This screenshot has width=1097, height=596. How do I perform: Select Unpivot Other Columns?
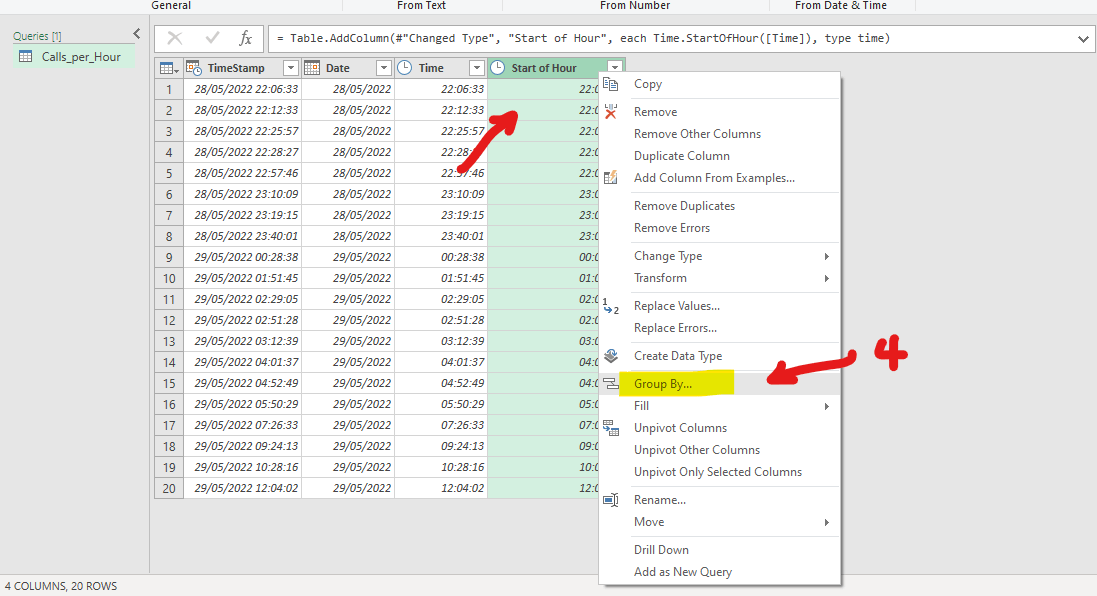click(697, 450)
